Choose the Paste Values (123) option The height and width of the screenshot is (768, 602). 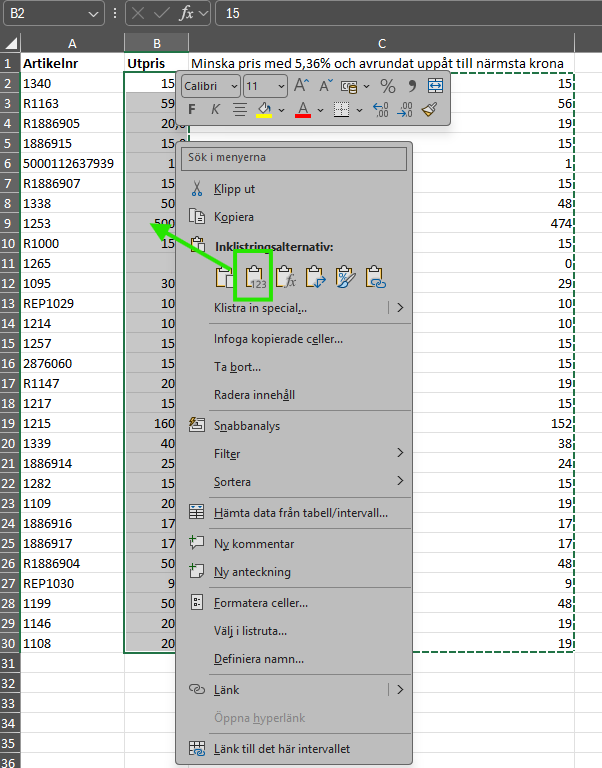[254, 276]
